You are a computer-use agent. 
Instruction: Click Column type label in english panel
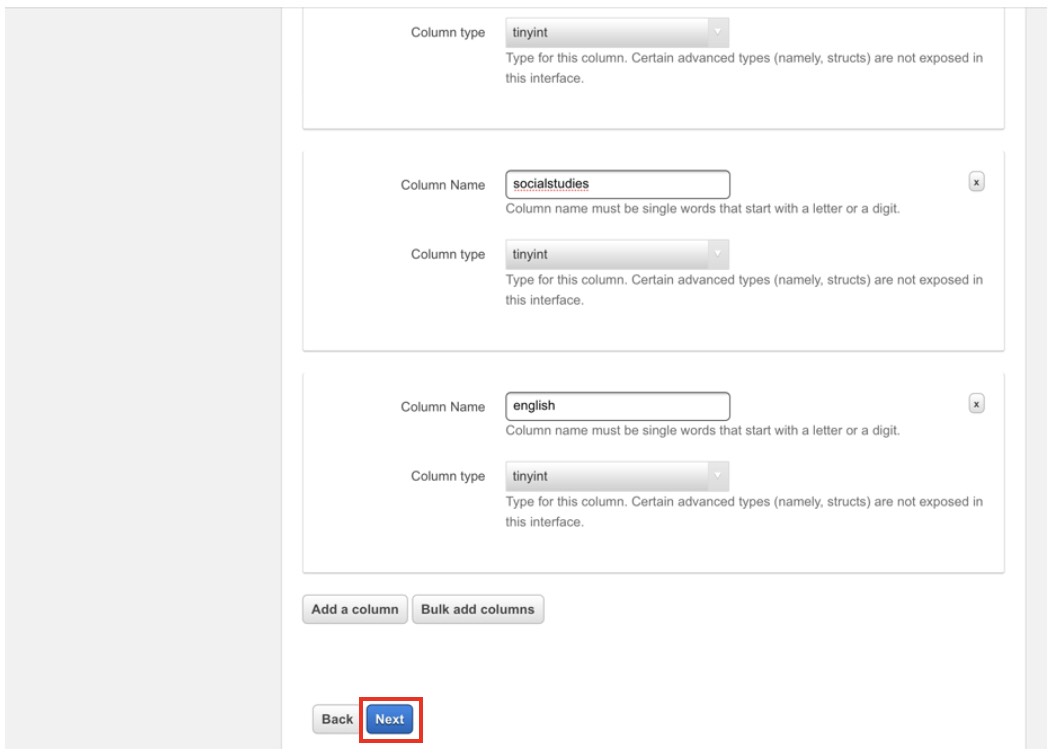click(448, 476)
